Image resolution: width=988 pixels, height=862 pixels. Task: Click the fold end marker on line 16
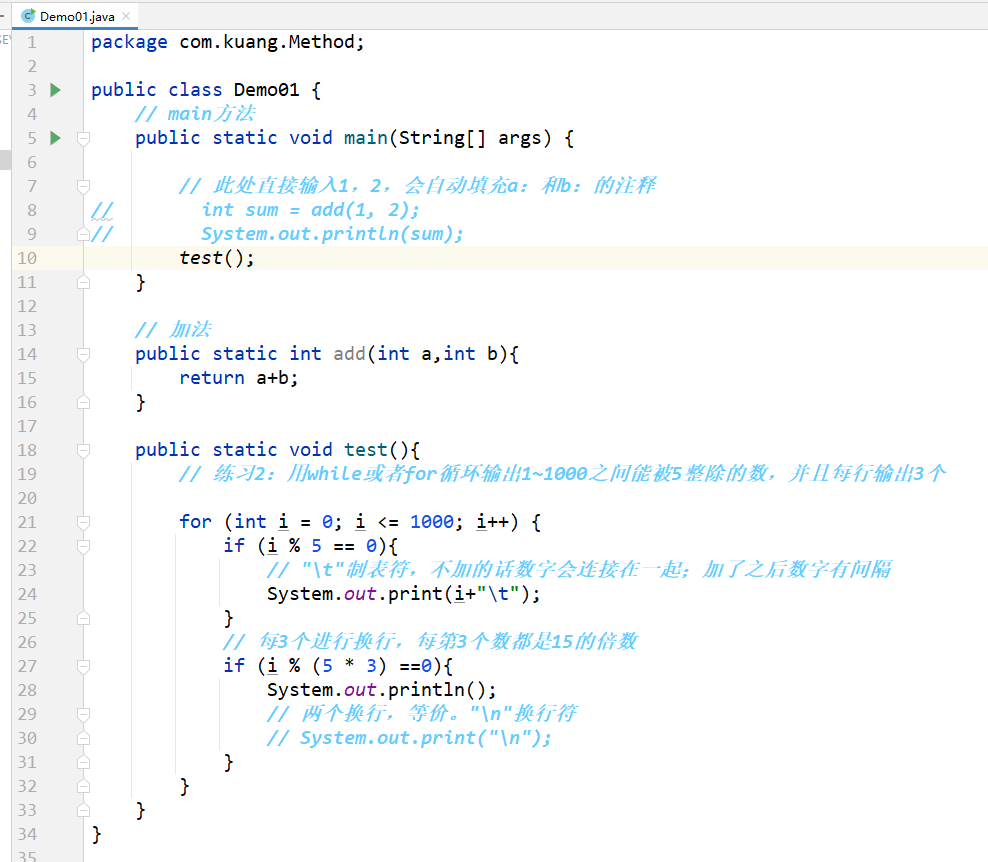pos(83,402)
